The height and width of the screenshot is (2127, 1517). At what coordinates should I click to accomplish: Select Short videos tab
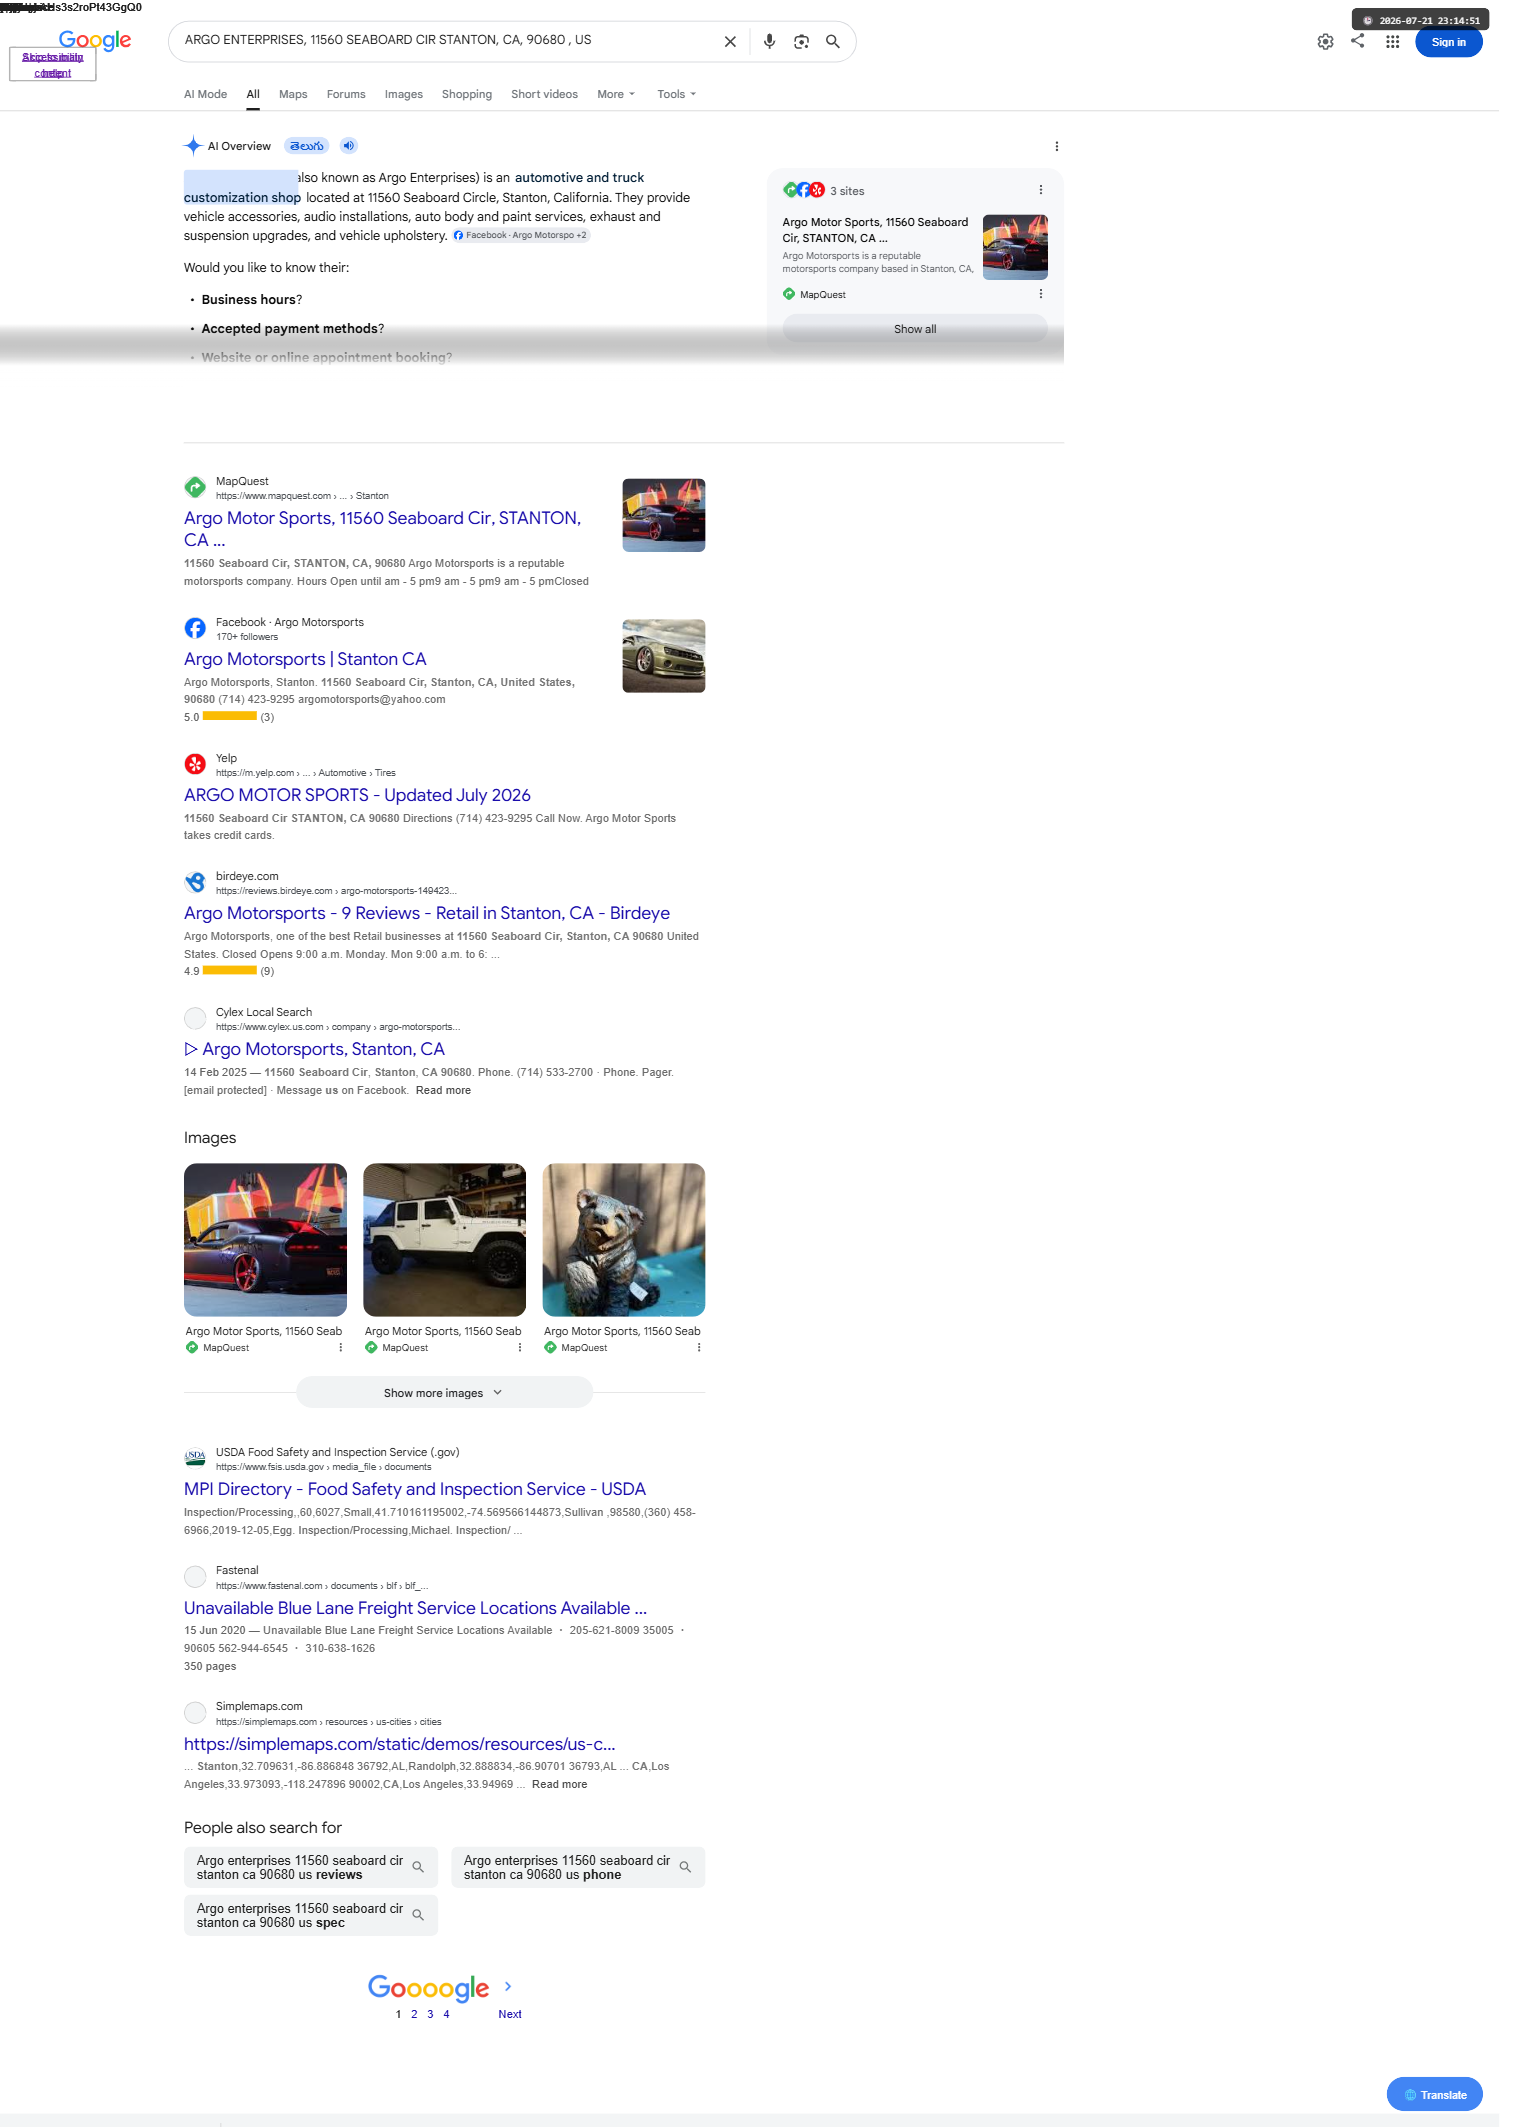[544, 94]
